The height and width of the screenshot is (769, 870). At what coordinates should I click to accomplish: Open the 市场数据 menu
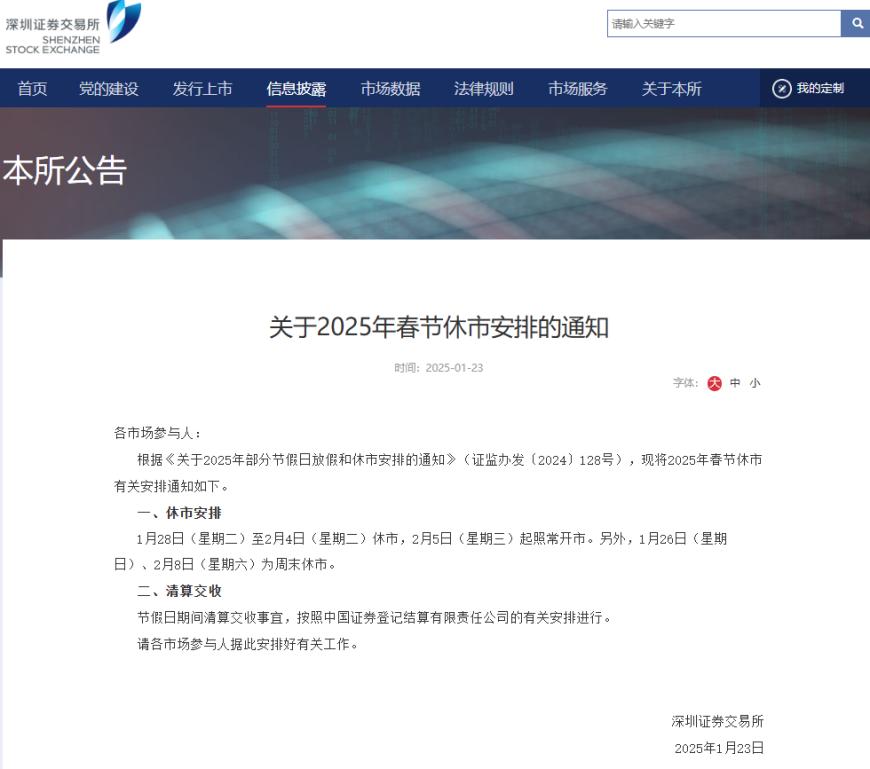point(390,88)
